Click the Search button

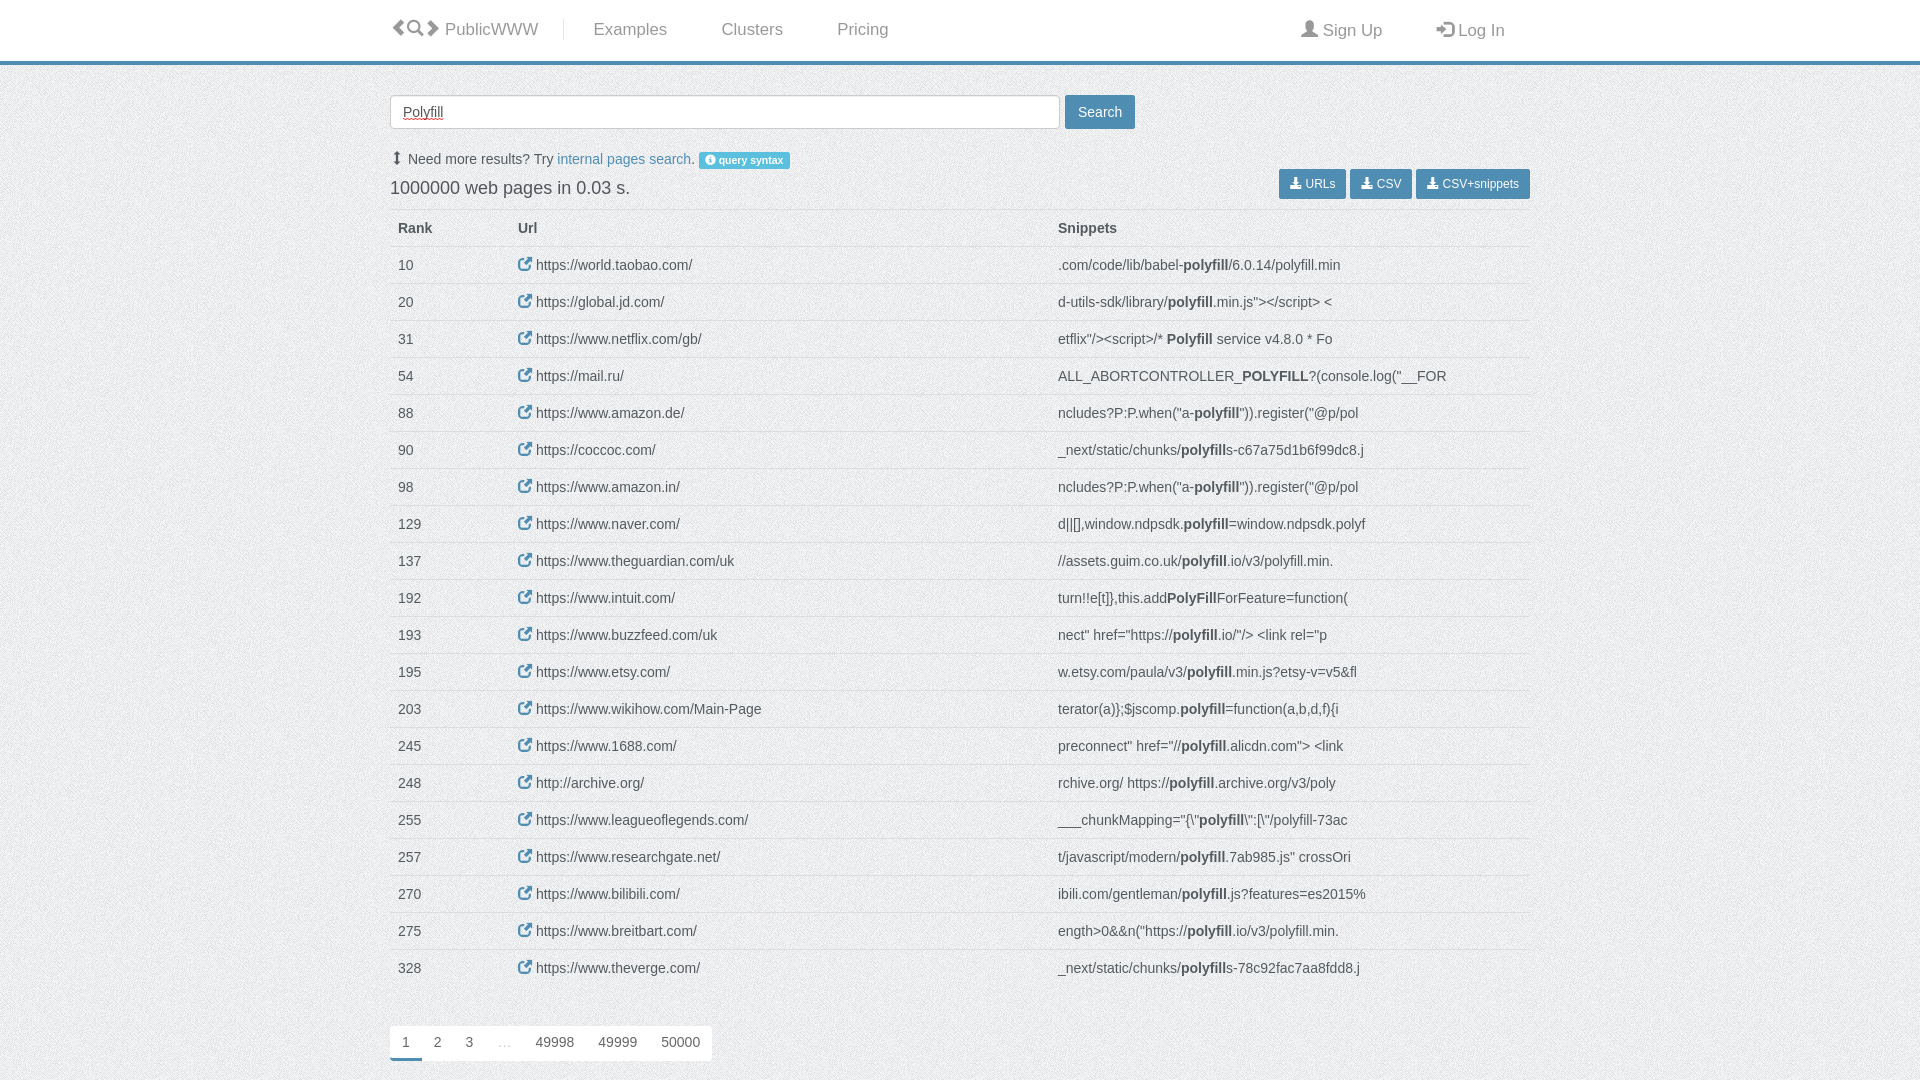click(x=1100, y=112)
